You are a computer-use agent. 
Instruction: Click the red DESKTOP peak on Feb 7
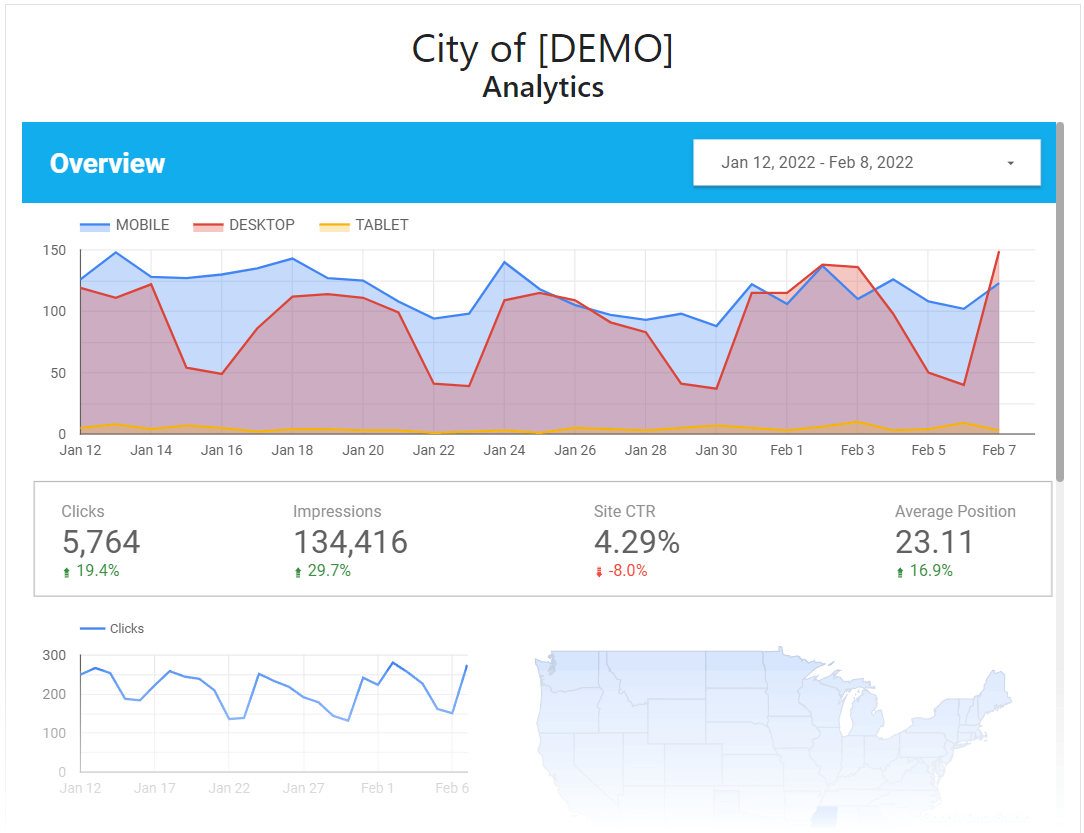pyautogui.click(x=998, y=253)
